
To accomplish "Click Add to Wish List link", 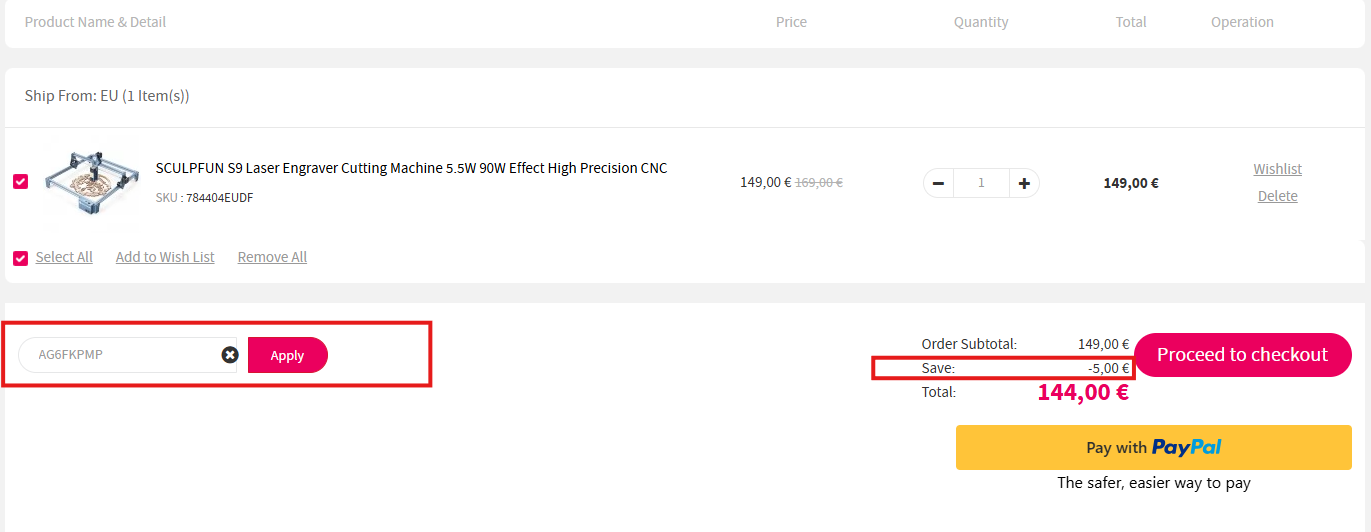I will 165,257.
